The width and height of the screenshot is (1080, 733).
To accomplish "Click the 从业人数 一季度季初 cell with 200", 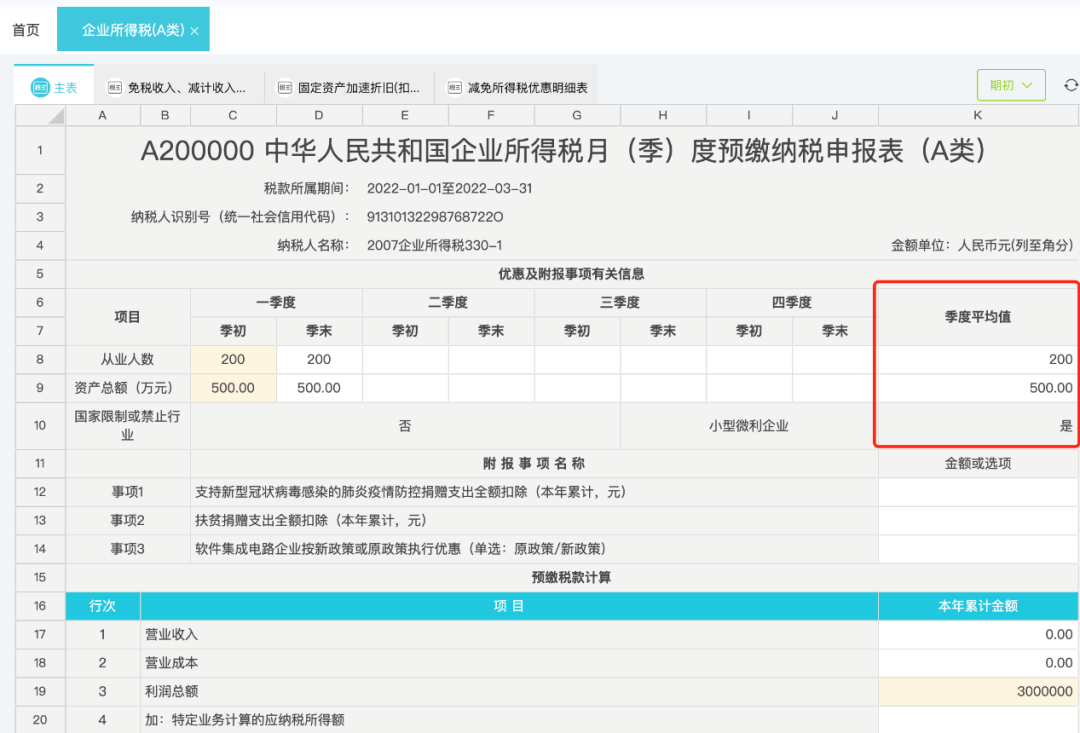I will click(232, 359).
